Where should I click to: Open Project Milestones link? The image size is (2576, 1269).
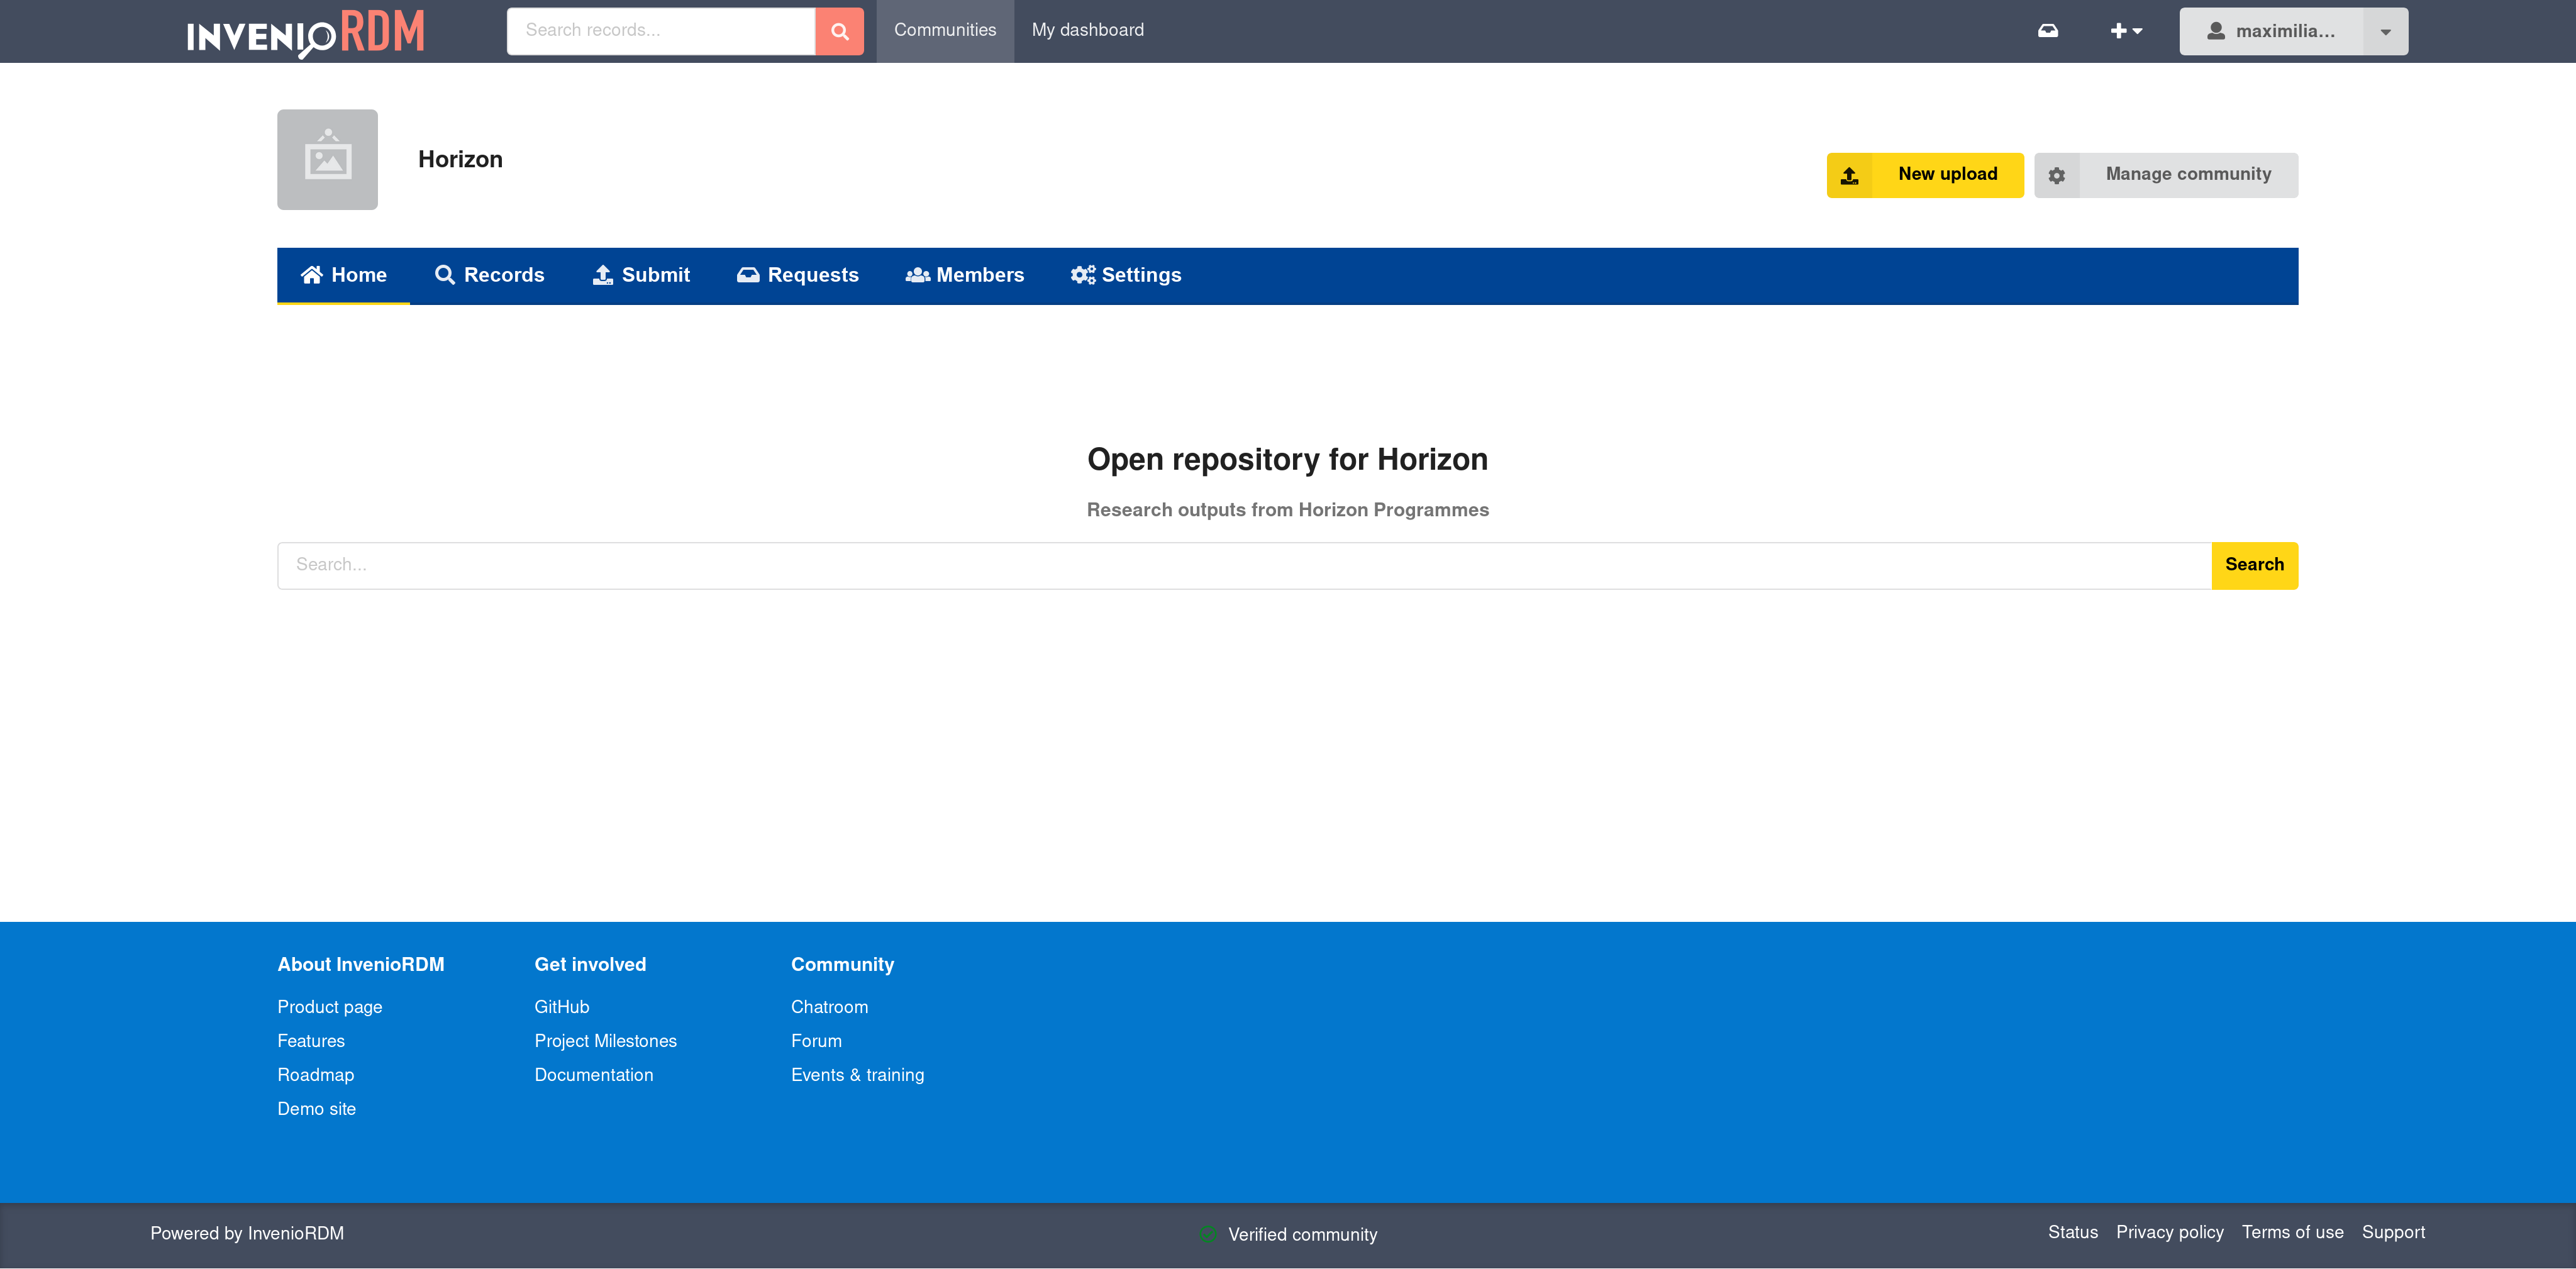(606, 1041)
